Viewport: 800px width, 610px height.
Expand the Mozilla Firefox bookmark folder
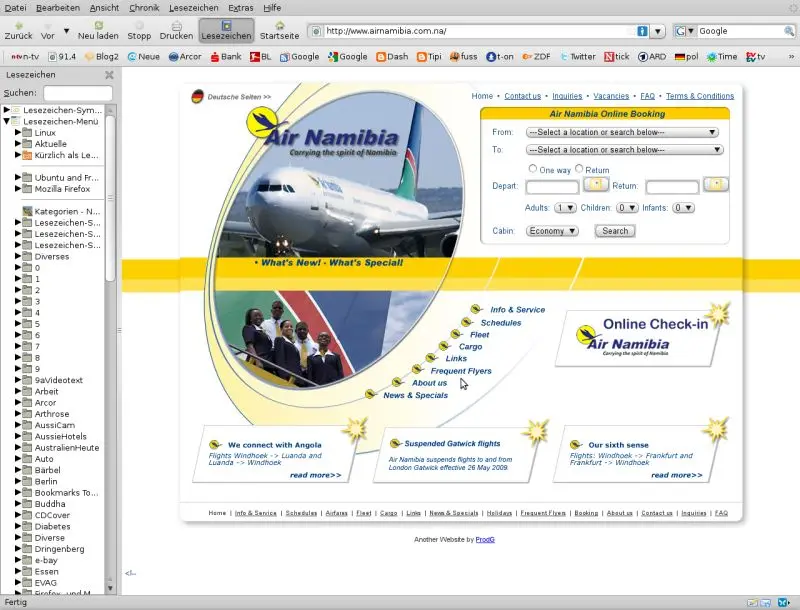pyautogui.click(x=18, y=189)
